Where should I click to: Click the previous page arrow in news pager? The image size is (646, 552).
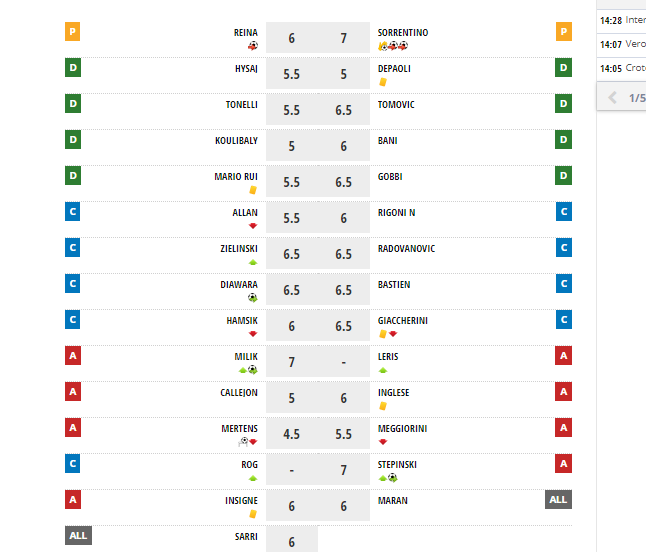point(612,98)
